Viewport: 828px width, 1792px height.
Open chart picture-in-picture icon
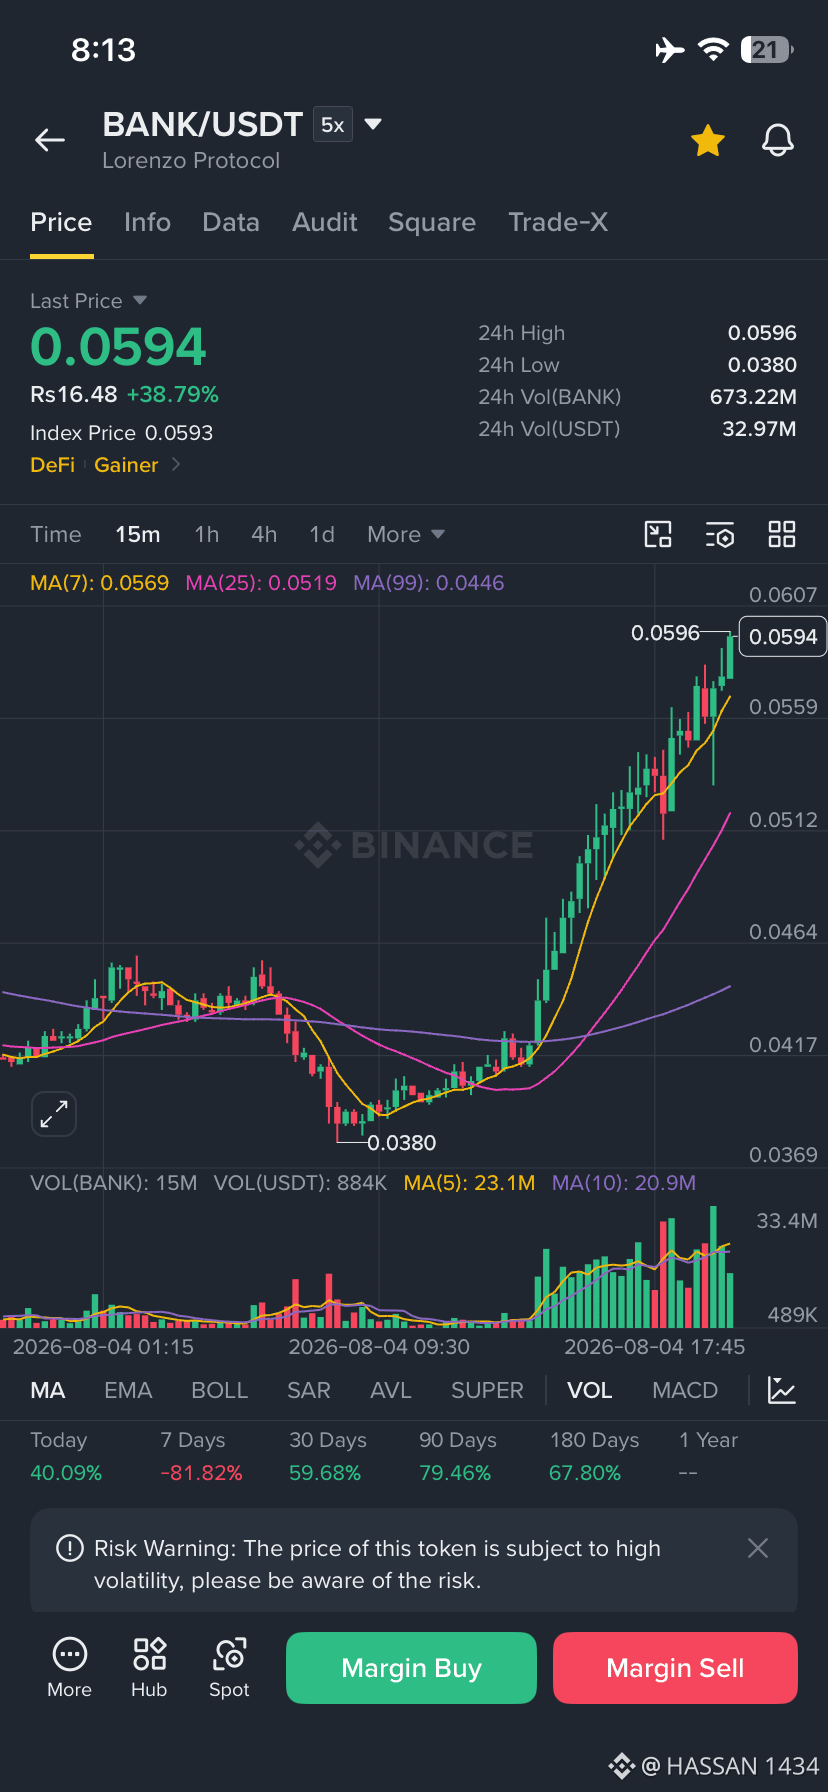point(658,535)
